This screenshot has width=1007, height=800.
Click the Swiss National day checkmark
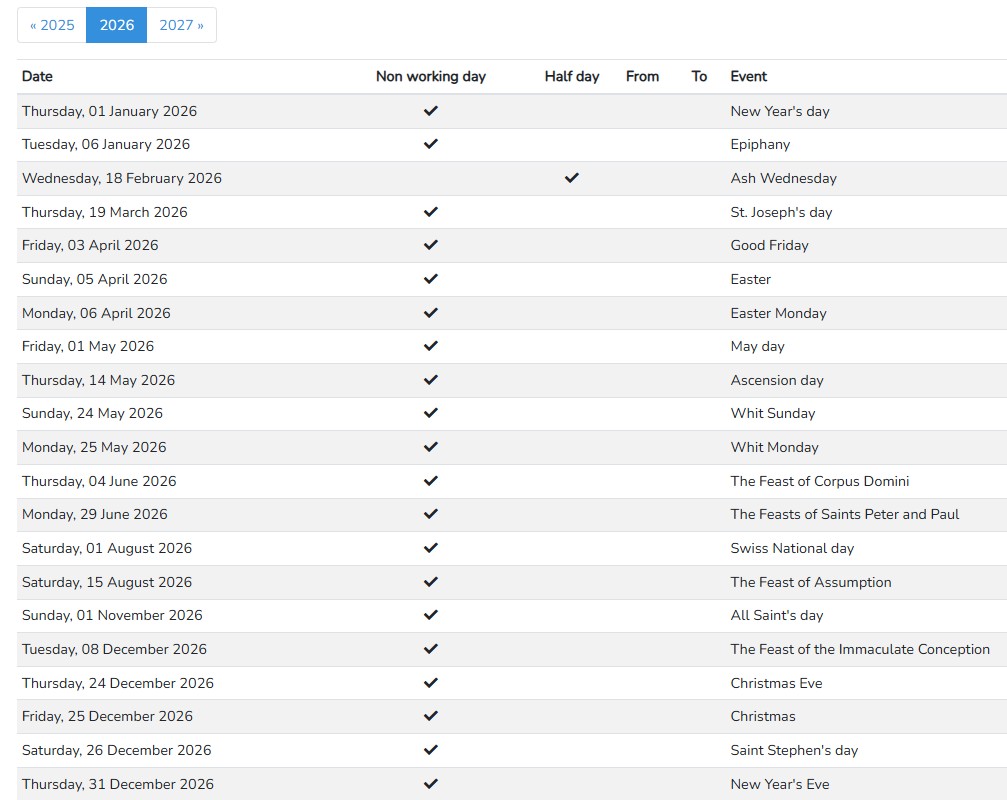click(431, 548)
